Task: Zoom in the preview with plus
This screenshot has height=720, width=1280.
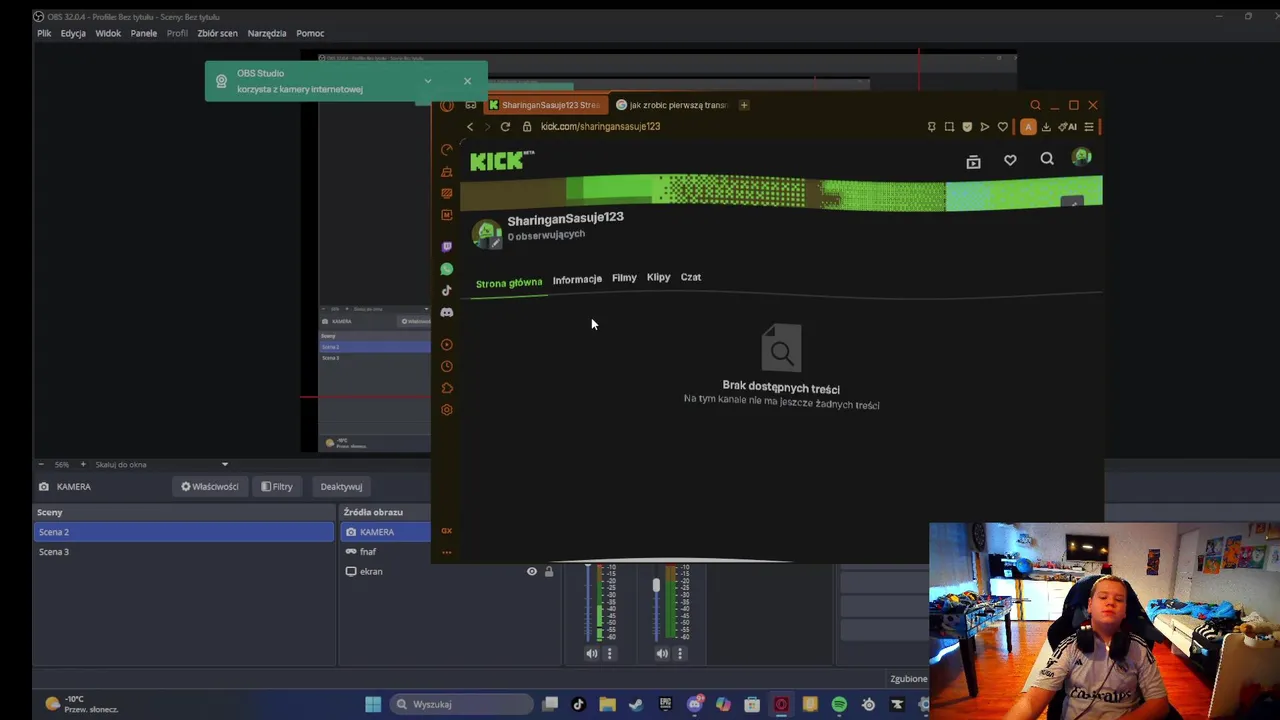Action: pyautogui.click(x=83, y=464)
